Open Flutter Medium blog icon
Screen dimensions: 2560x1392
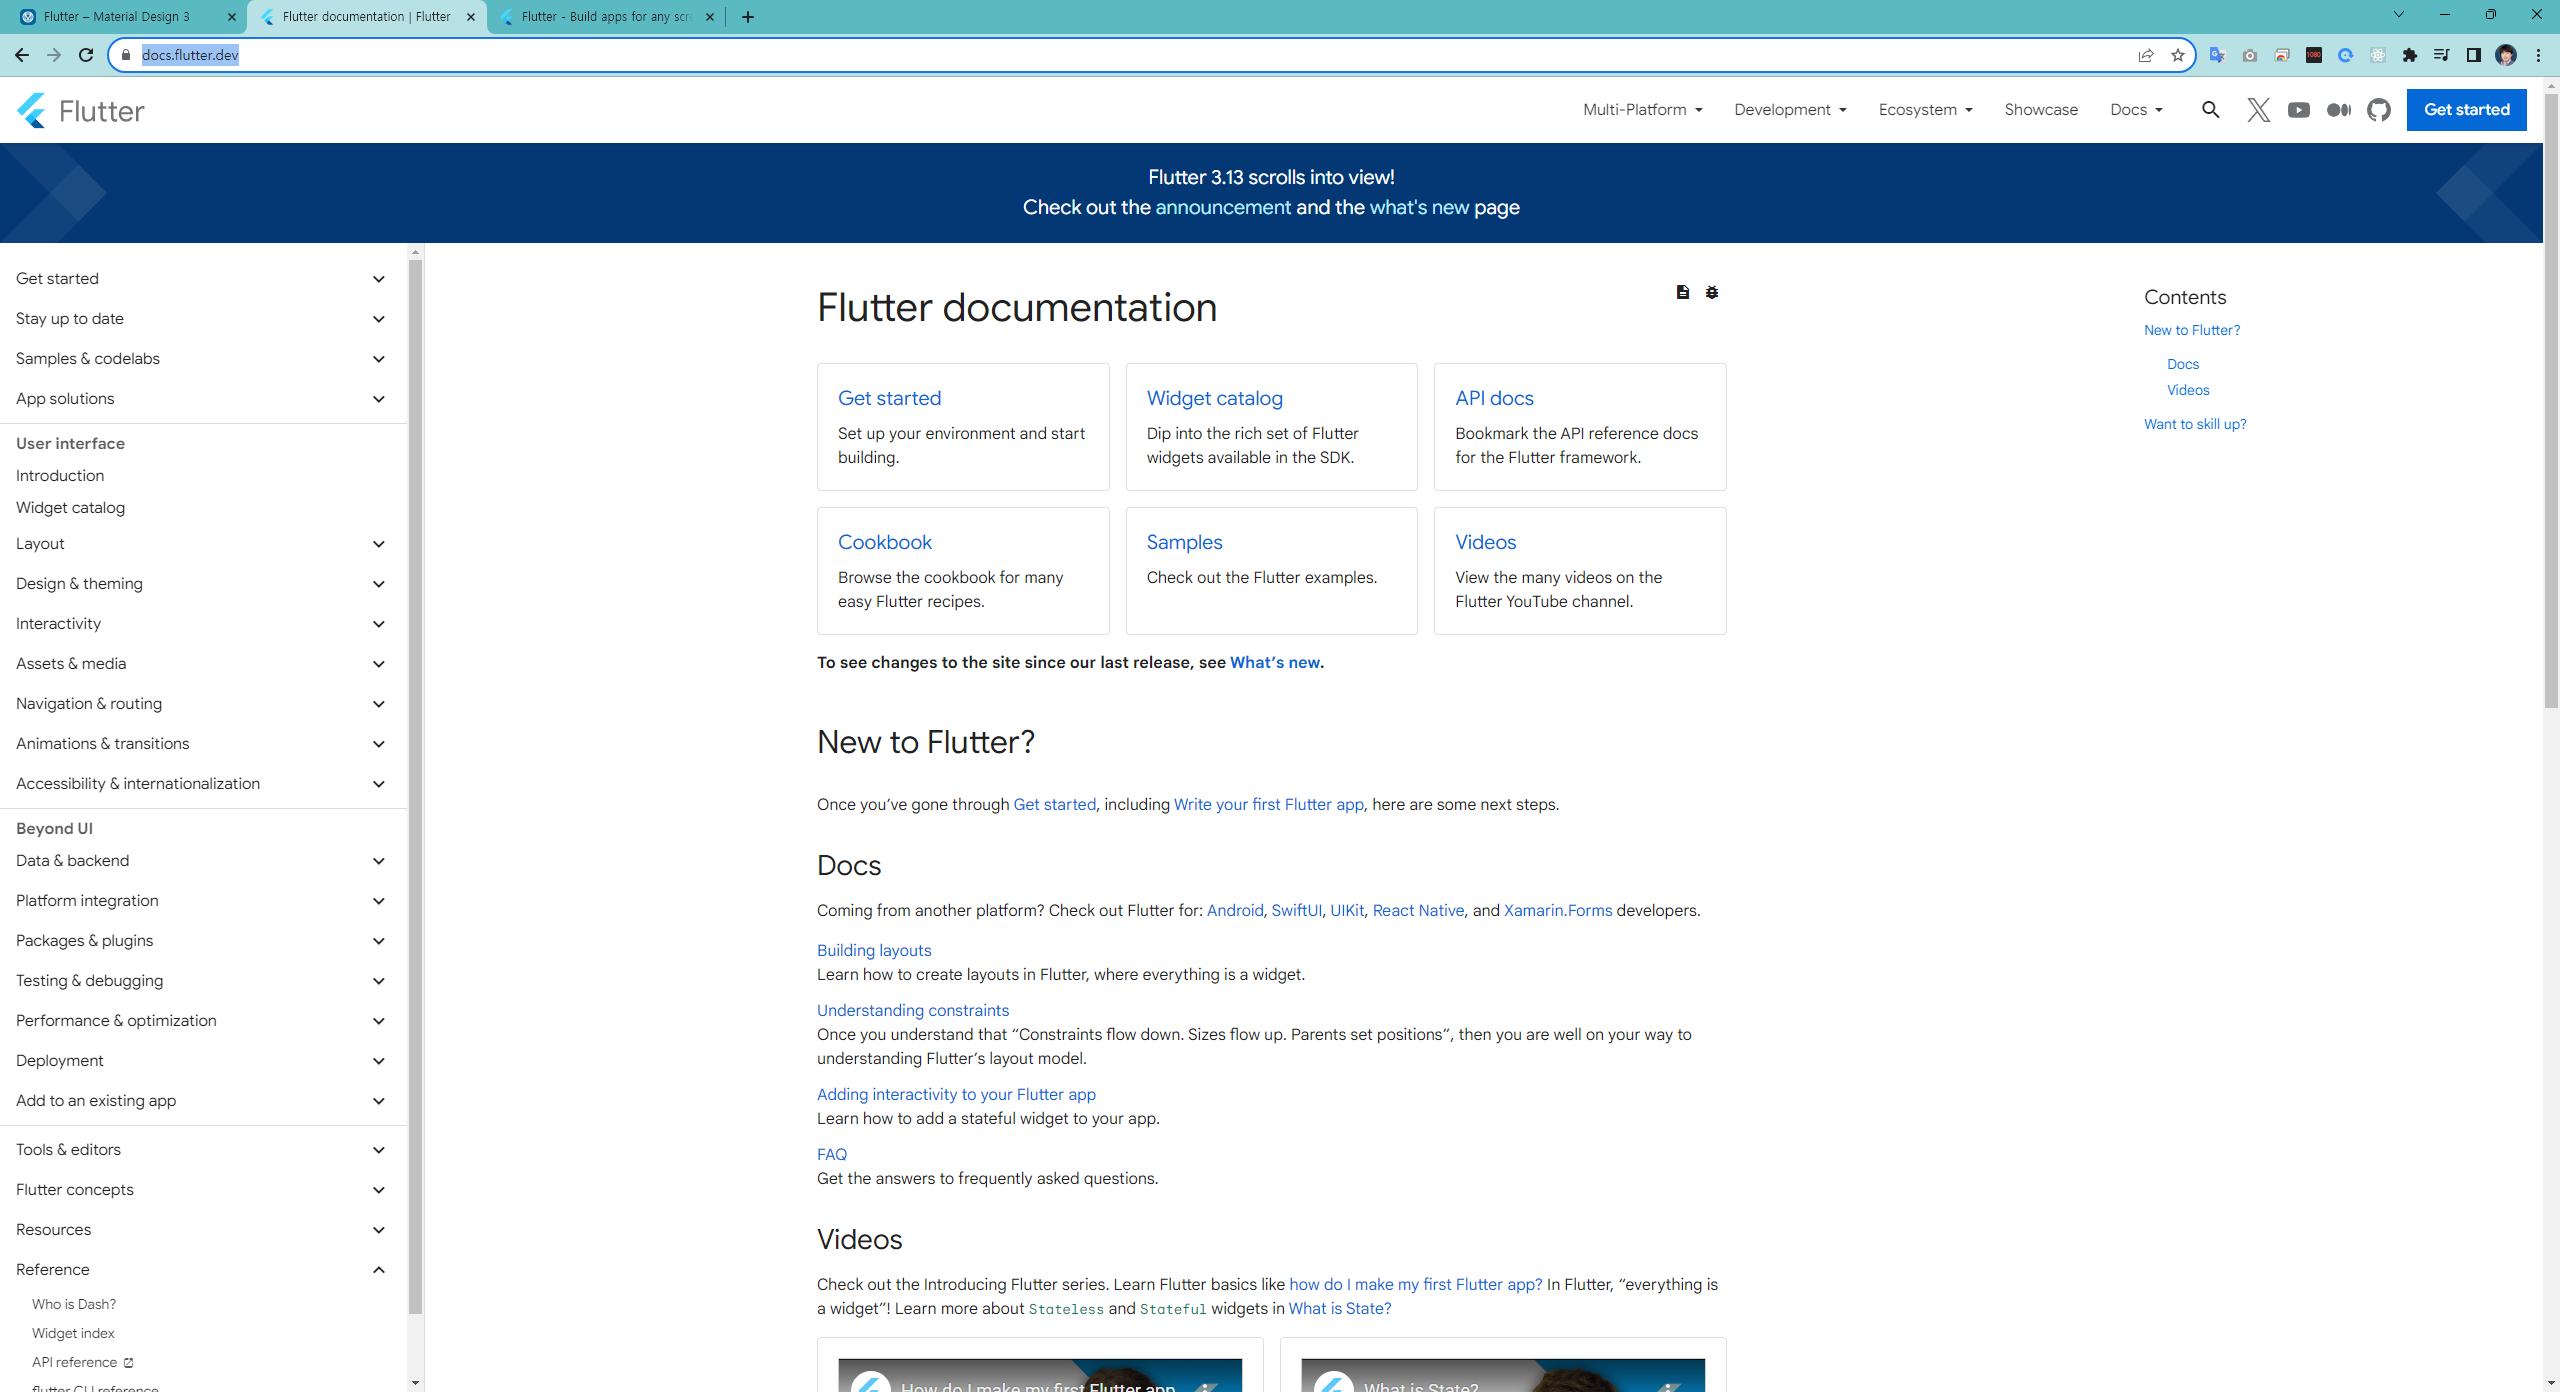(2338, 110)
